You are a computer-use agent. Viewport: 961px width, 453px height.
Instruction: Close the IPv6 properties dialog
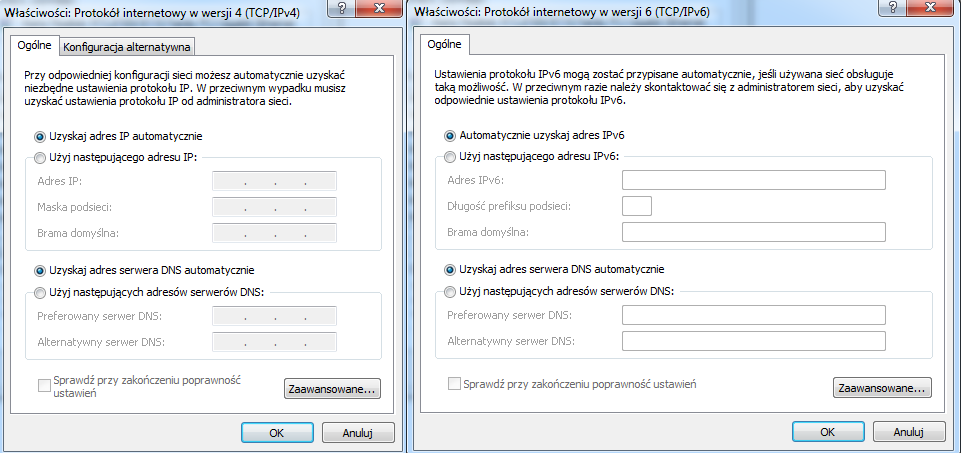pos(931,7)
